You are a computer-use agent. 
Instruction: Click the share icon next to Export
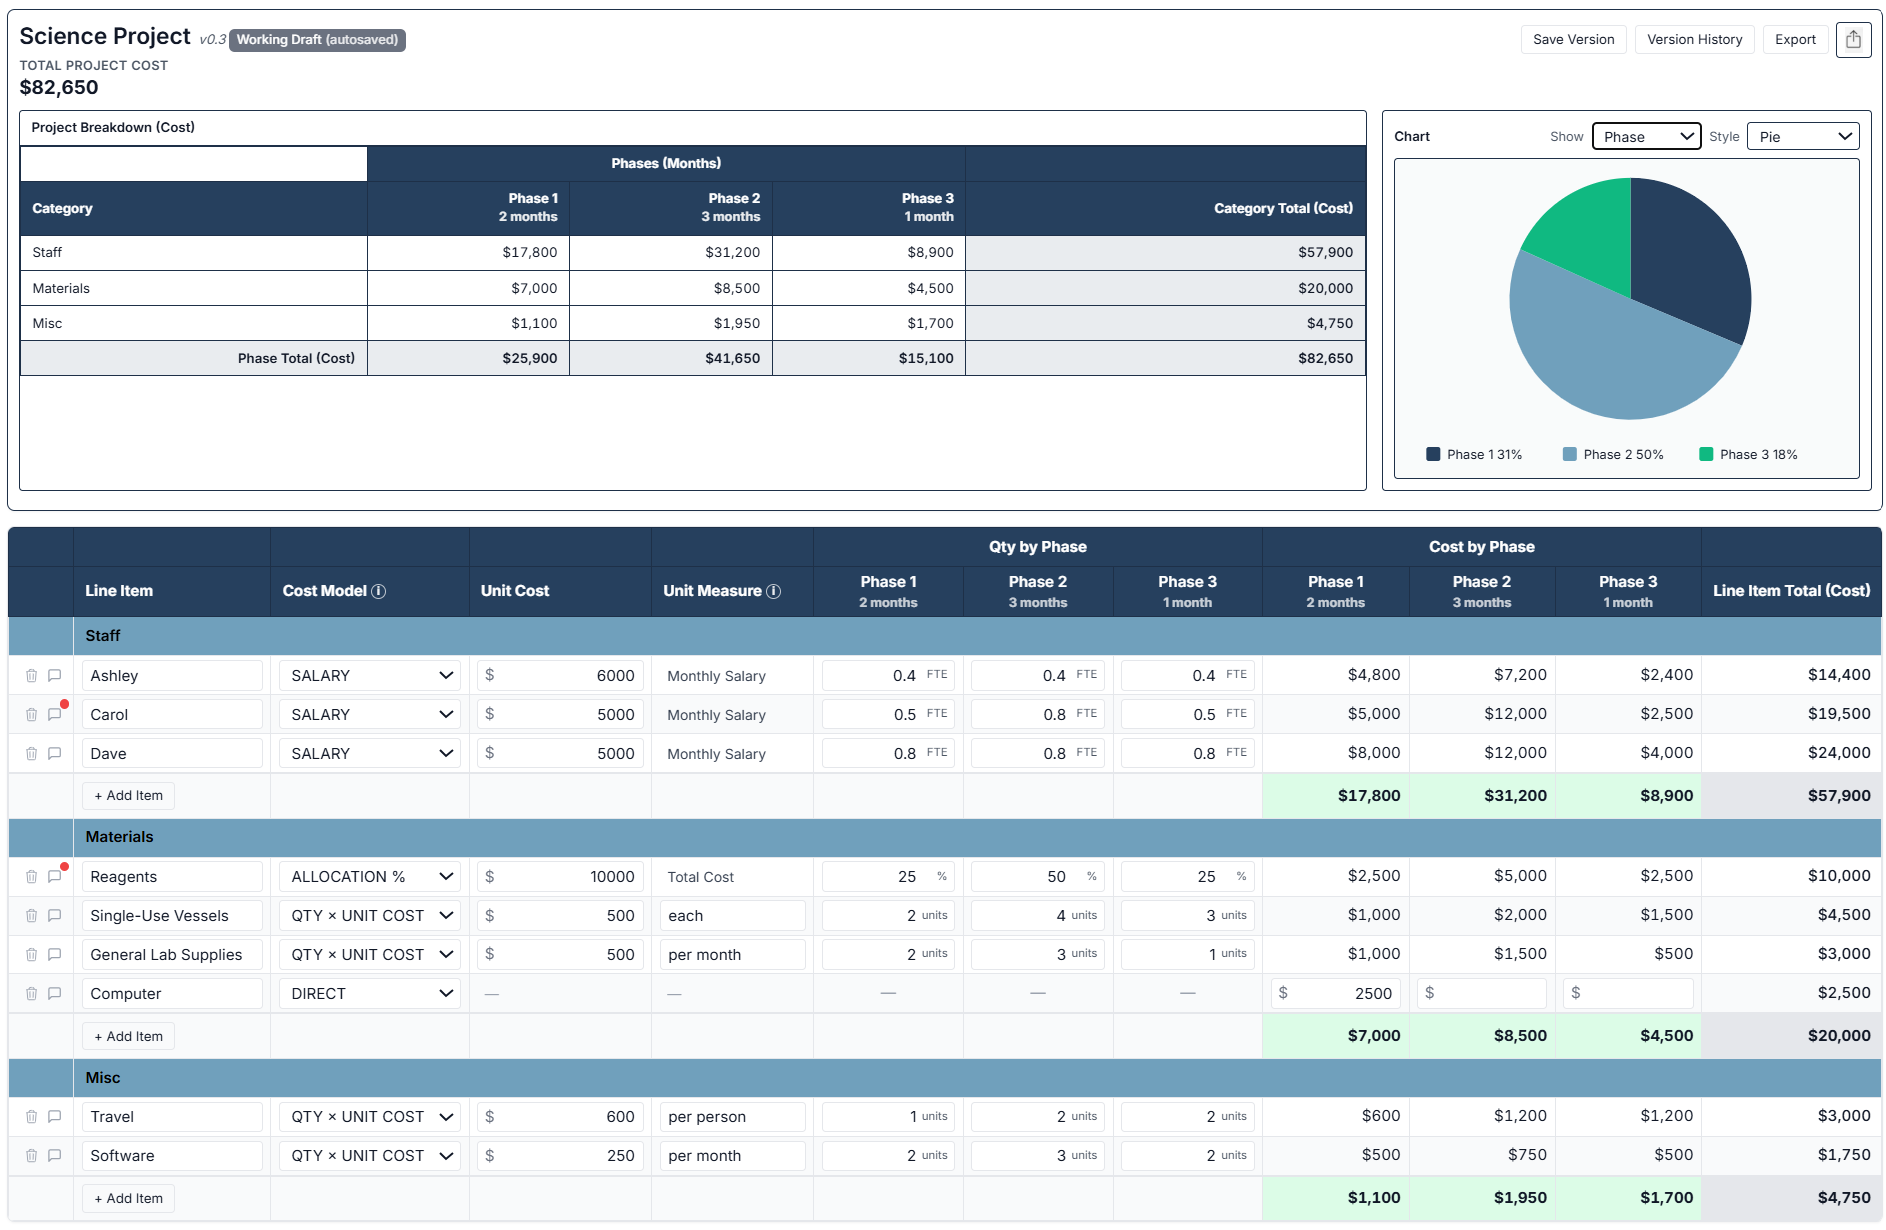(1854, 39)
